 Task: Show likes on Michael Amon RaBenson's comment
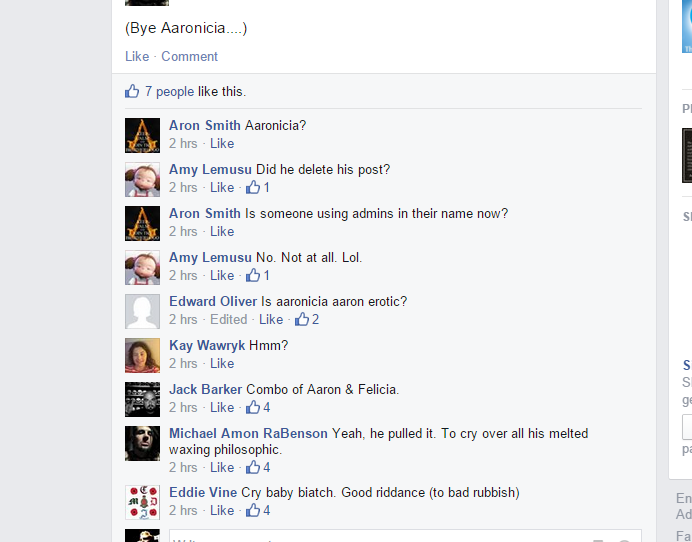click(x=258, y=467)
